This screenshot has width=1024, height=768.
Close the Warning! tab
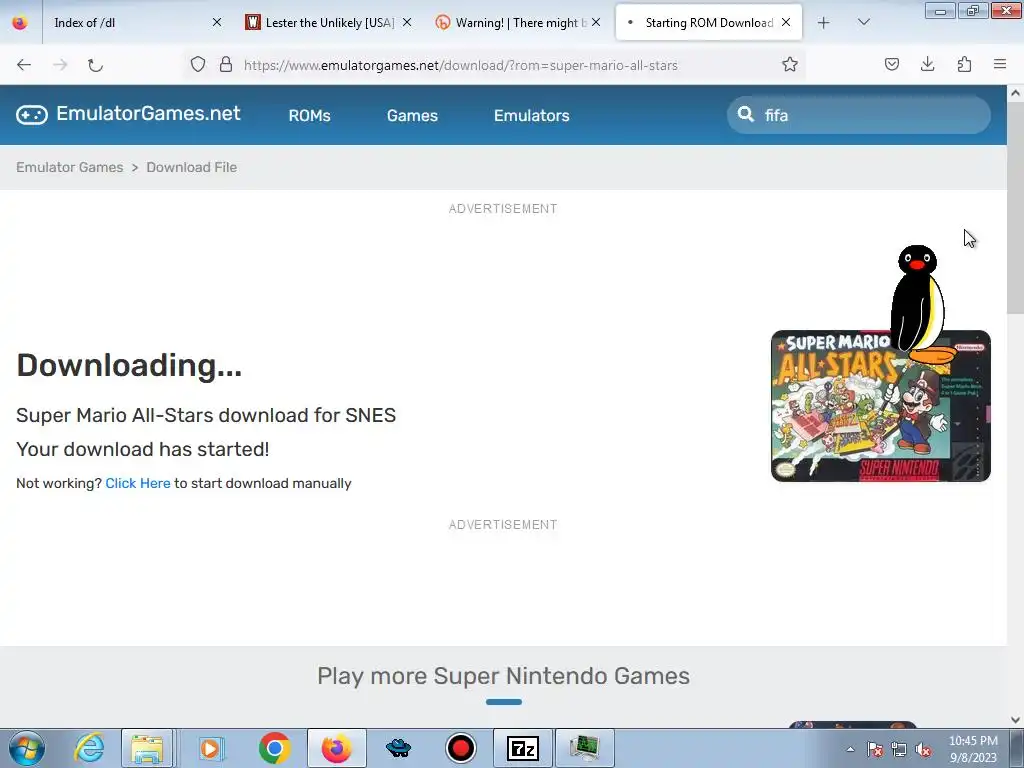(x=596, y=23)
